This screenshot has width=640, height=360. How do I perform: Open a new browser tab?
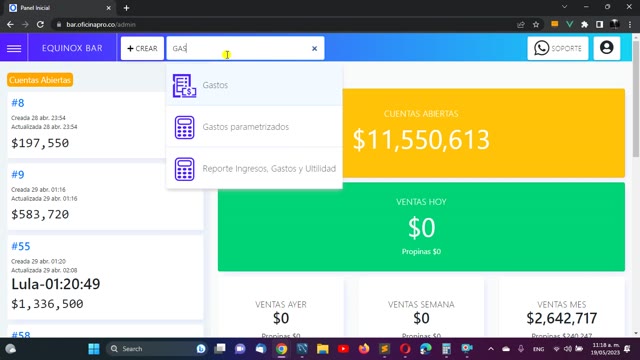click(x=126, y=8)
